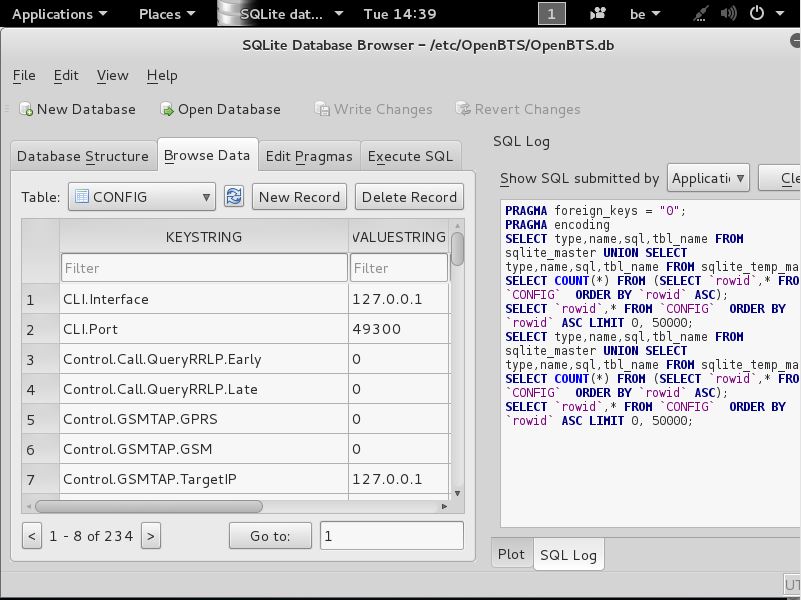Click the Tue 14:39 clock in the top panel
The height and width of the screenshot is (600, 801).
coord(400,14)
